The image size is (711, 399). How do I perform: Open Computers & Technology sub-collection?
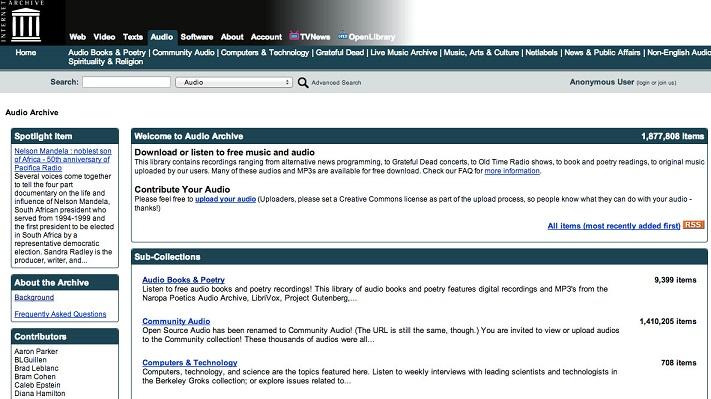(x=190, y=363)
